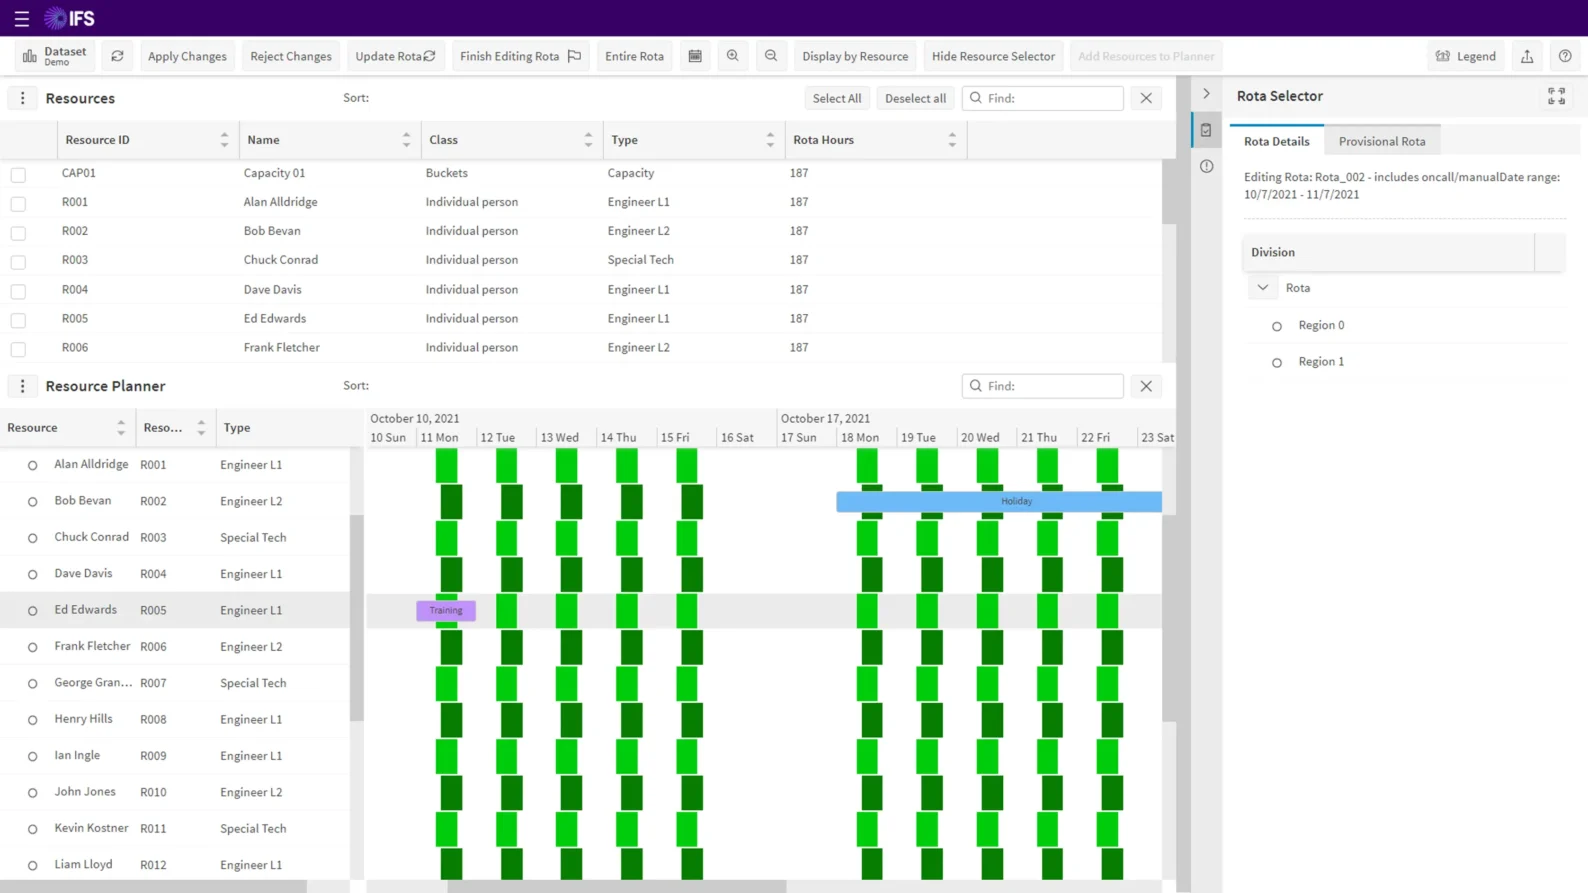The width and height of the screenshot is (1588, 893).
Task: Select the Region 0 radio button
Action: click(1277, 326)
